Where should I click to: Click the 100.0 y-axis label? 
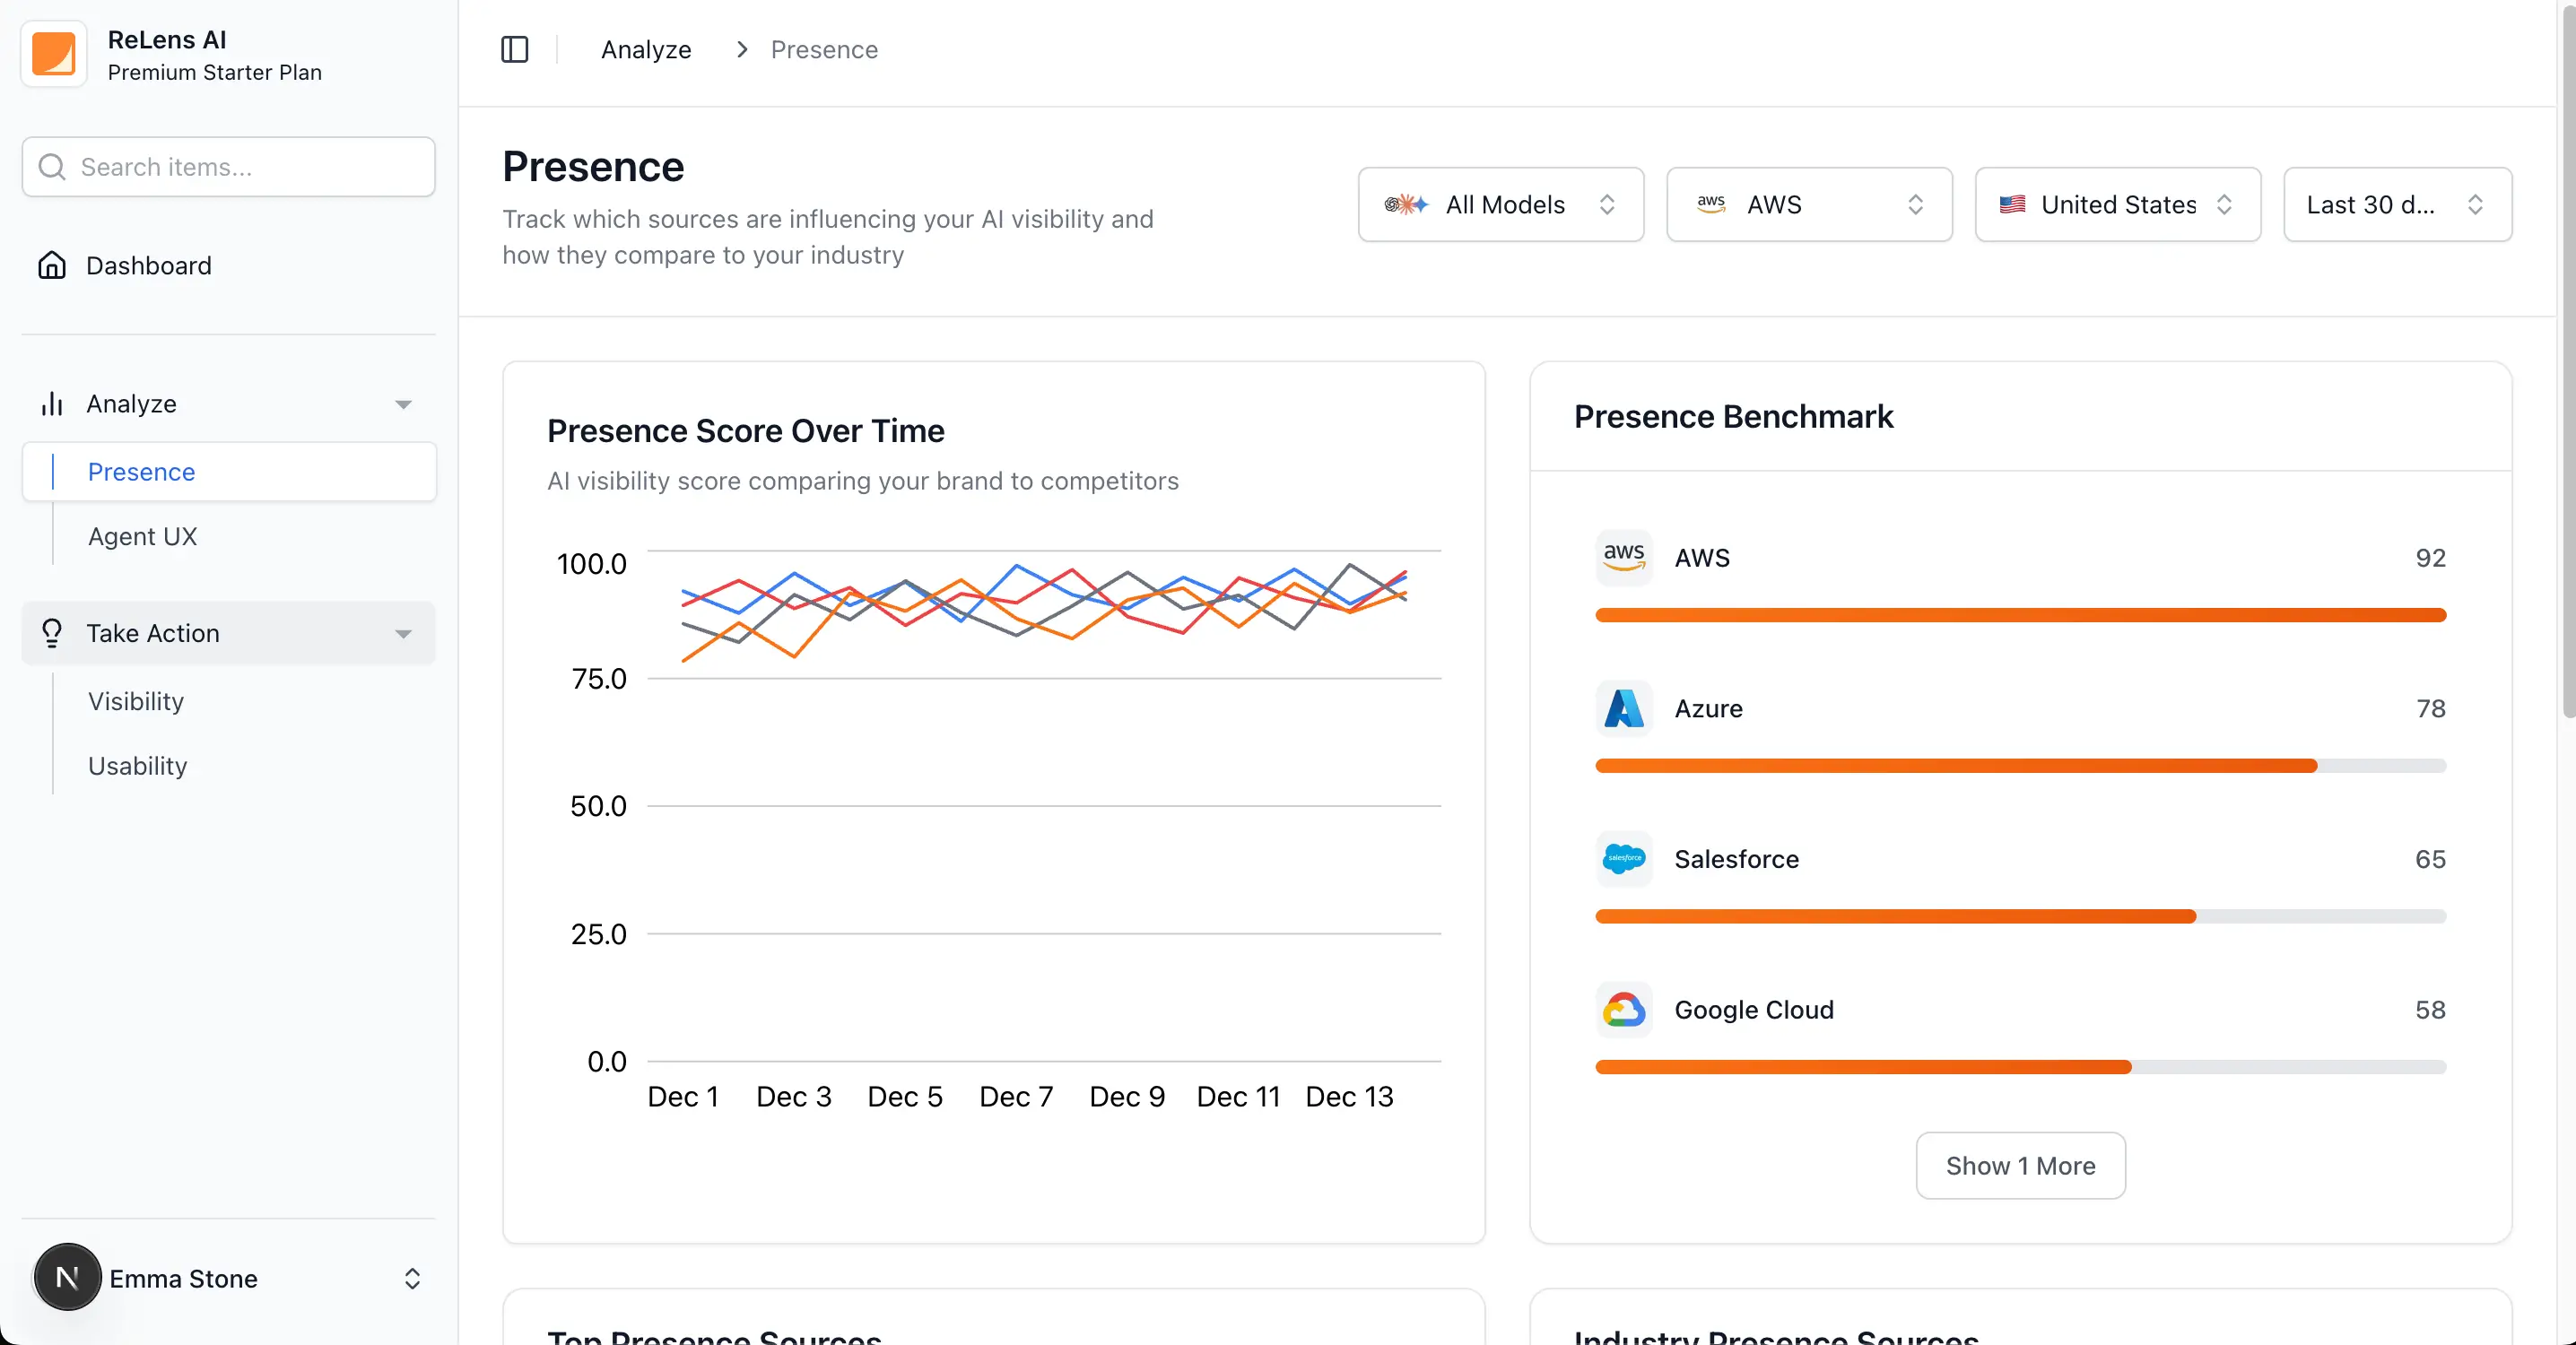tap(591, 563)
